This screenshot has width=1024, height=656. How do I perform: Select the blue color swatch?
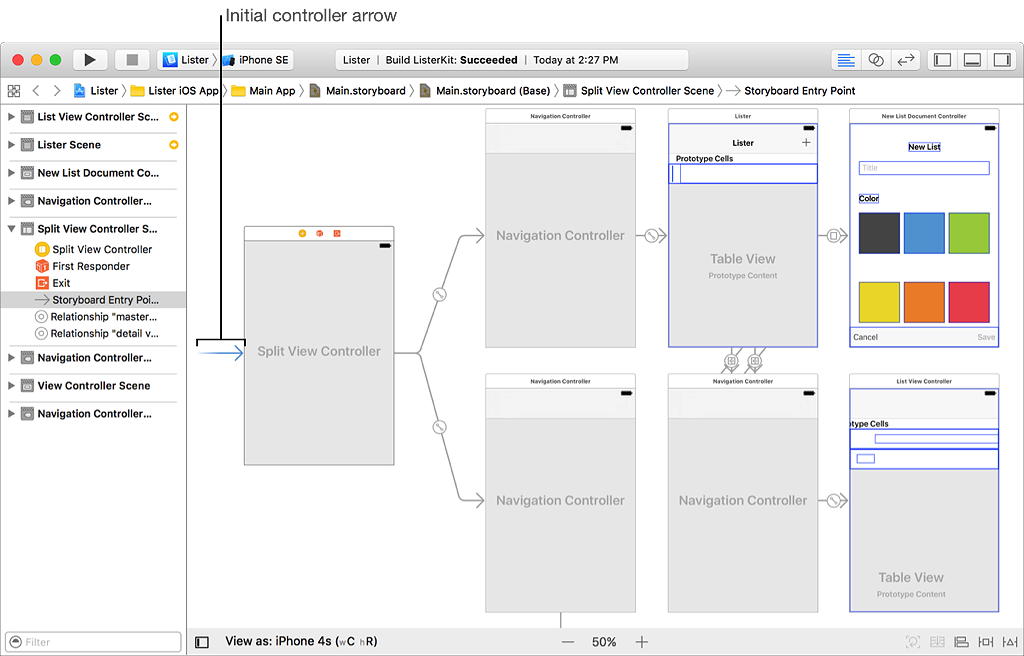(x=924, y=233)
